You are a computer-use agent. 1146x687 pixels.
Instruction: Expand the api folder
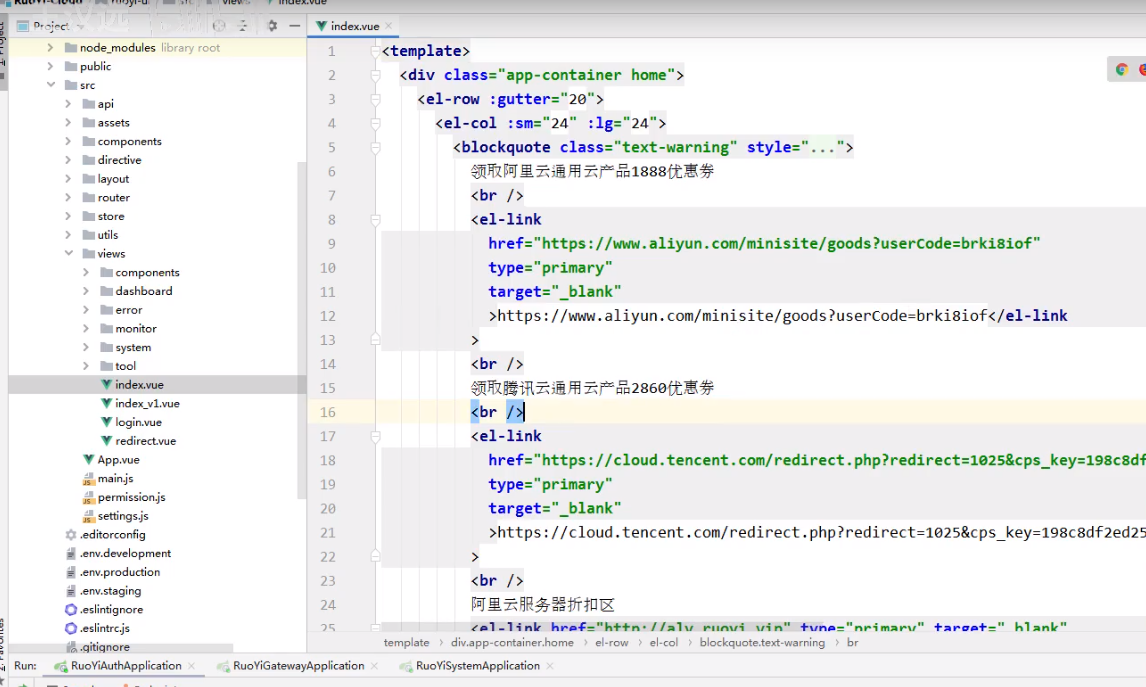(x=68, y=104)
